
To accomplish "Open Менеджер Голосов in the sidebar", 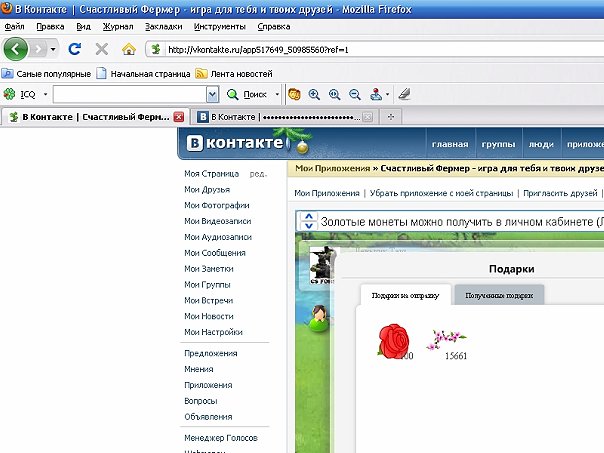I will click(221, 438).
